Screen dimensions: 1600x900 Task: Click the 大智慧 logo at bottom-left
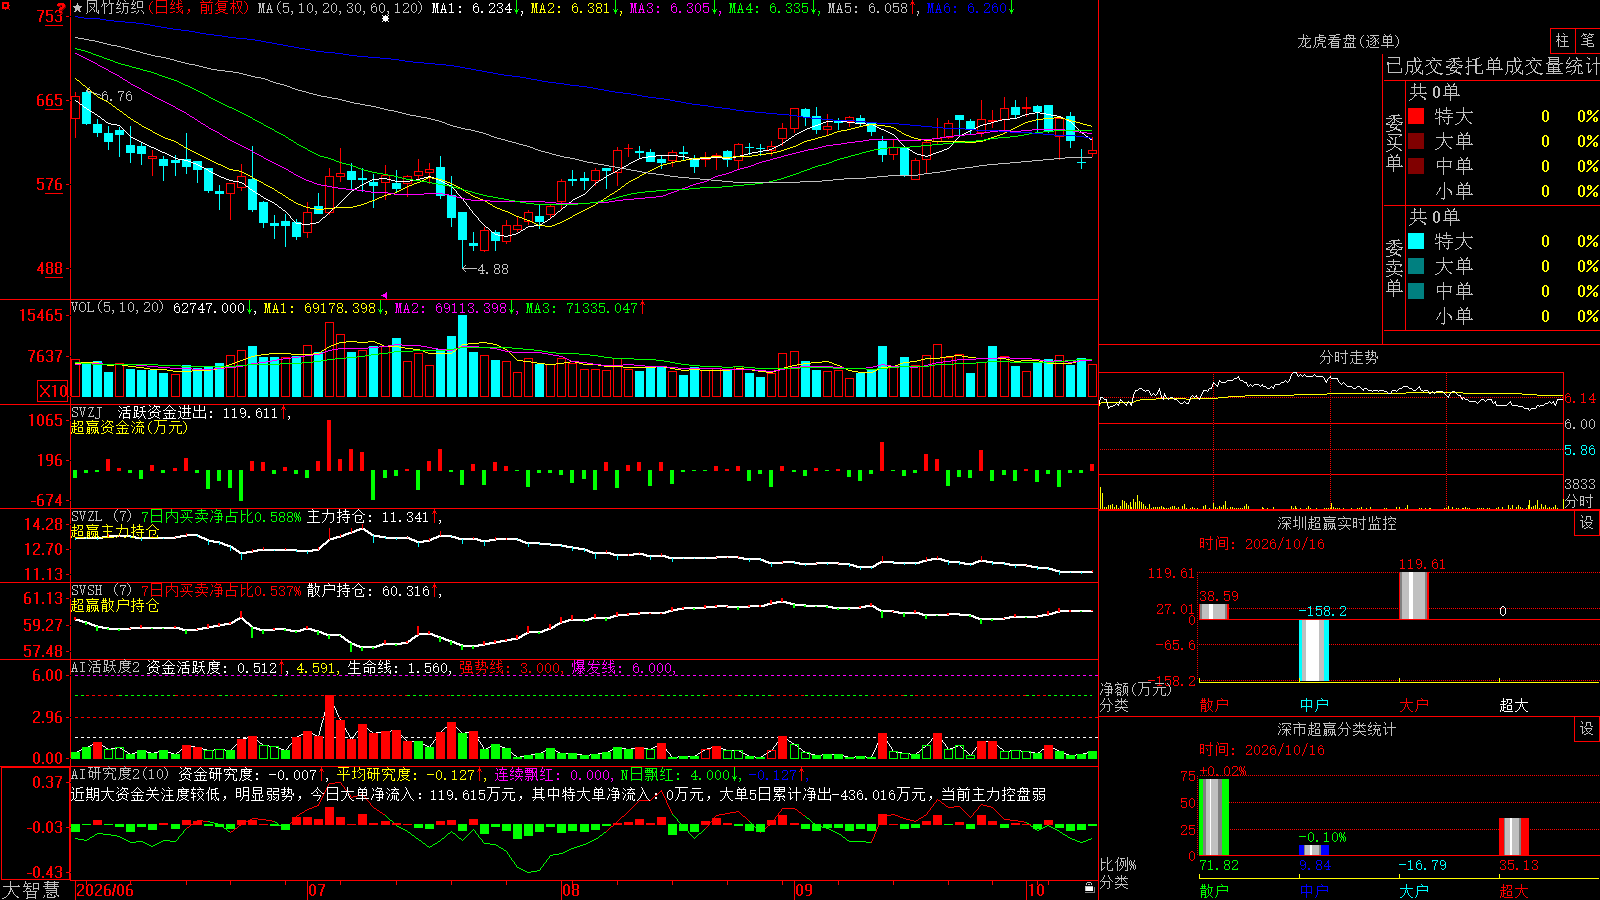(31, 889)
